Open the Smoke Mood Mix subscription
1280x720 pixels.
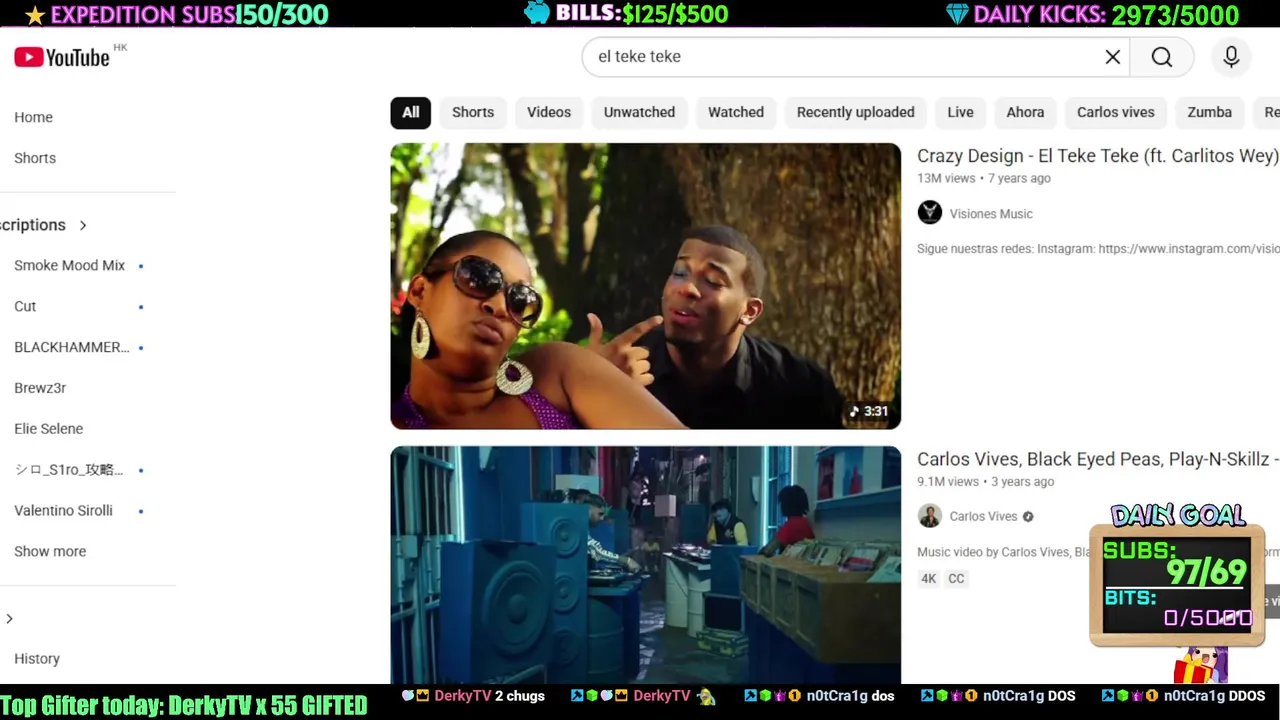click(70, 266)
